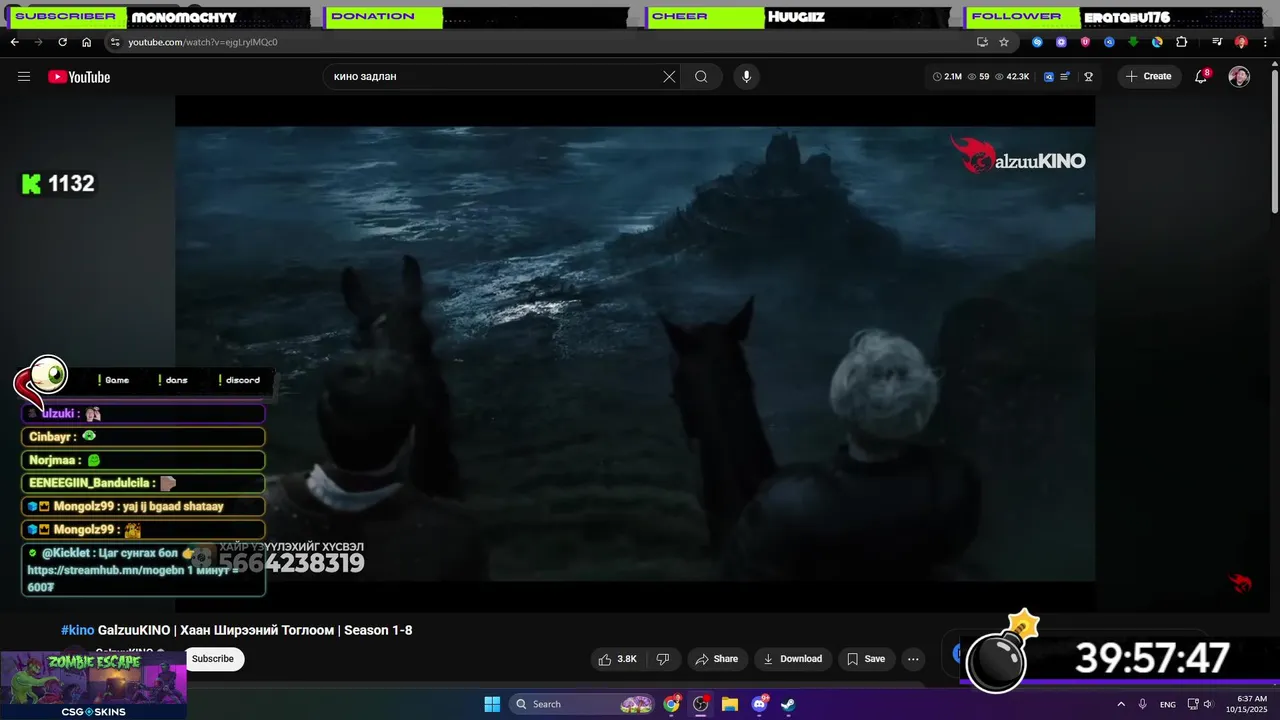This screenshot has height=720, width=1280.
Task: Start voice search with the microphone
Action: coord(746,77)
